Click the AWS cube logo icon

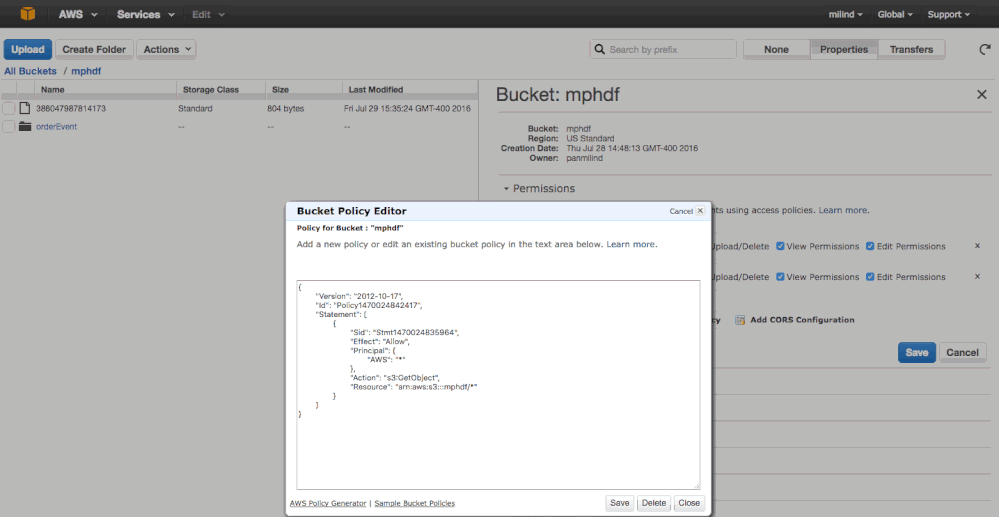point(27,13)
